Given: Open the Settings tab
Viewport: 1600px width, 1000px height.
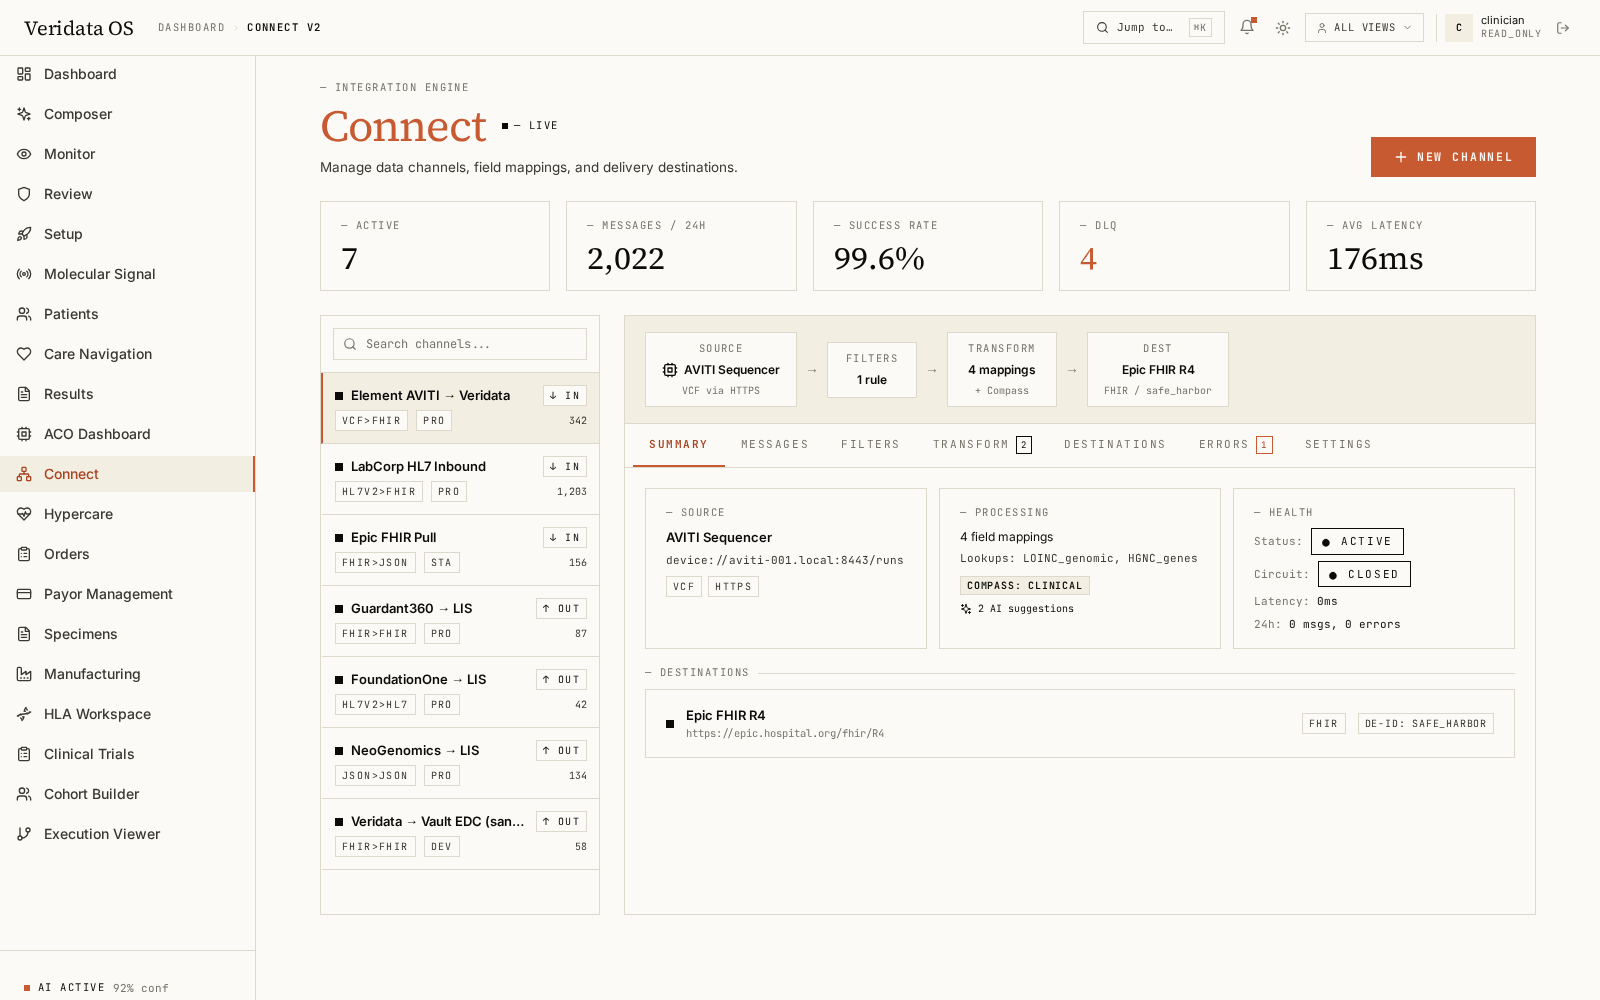Looking at the screenshot, I should [x=1338, y=445].
